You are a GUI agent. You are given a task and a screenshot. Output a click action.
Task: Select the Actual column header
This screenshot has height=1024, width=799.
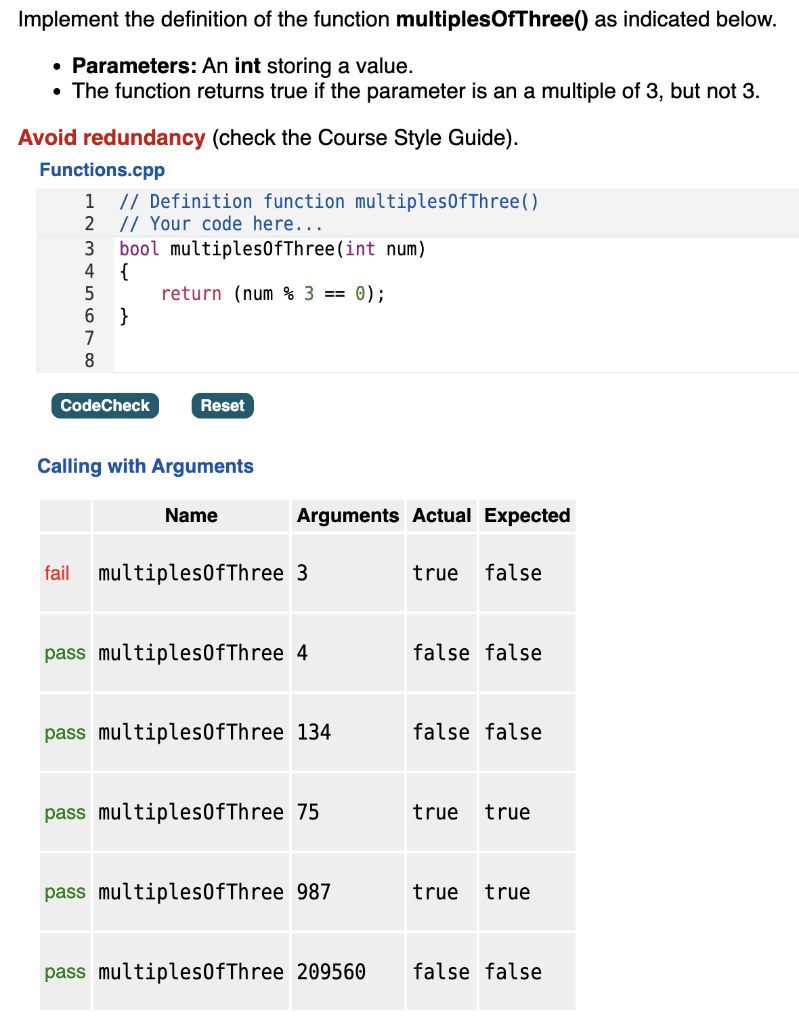tap(441, 515)
